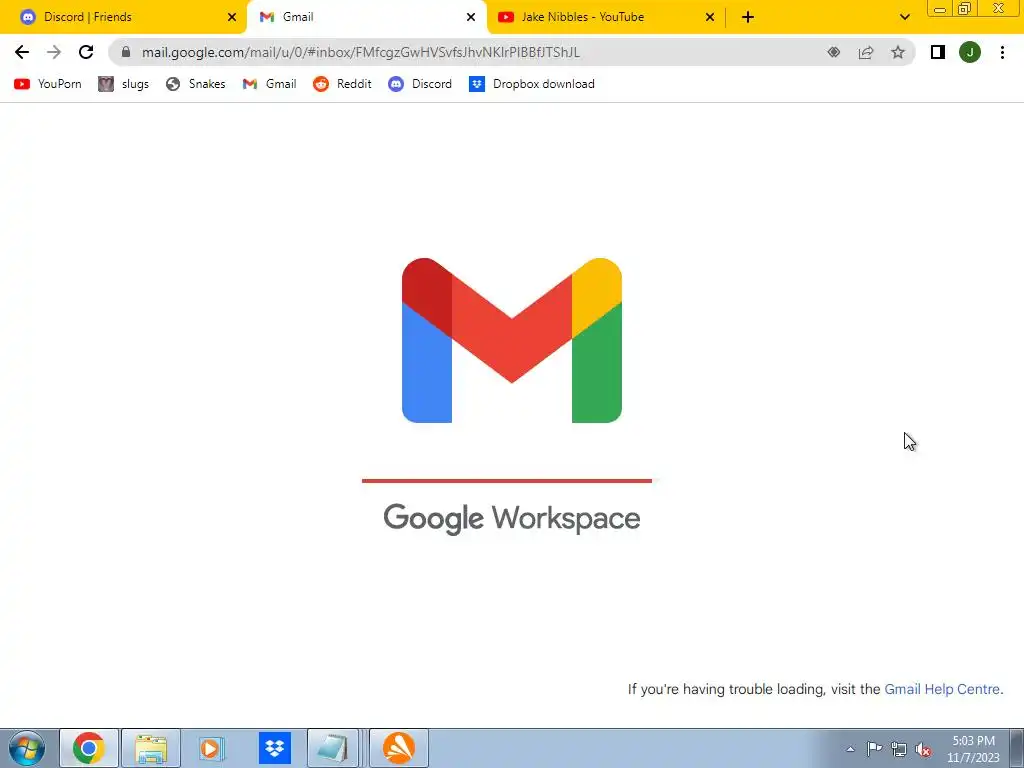1024x768 pixels.
Task: Close the Jake Nibbles YouTube tab
Action: pyautogui.click(x=710, y=17)
